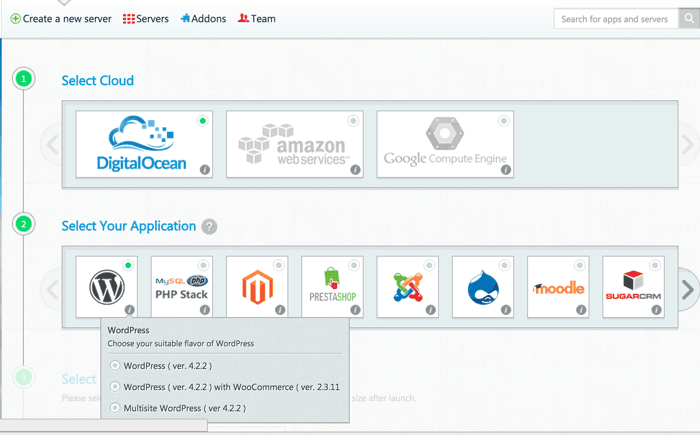Pick the Drupal application tile
This screenshot has width=700, height=435.
click(x=483, y=287)
